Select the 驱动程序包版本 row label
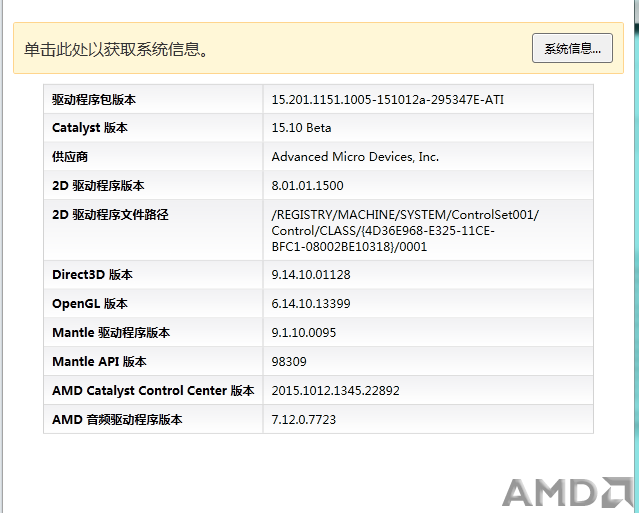 pos(94,99)
